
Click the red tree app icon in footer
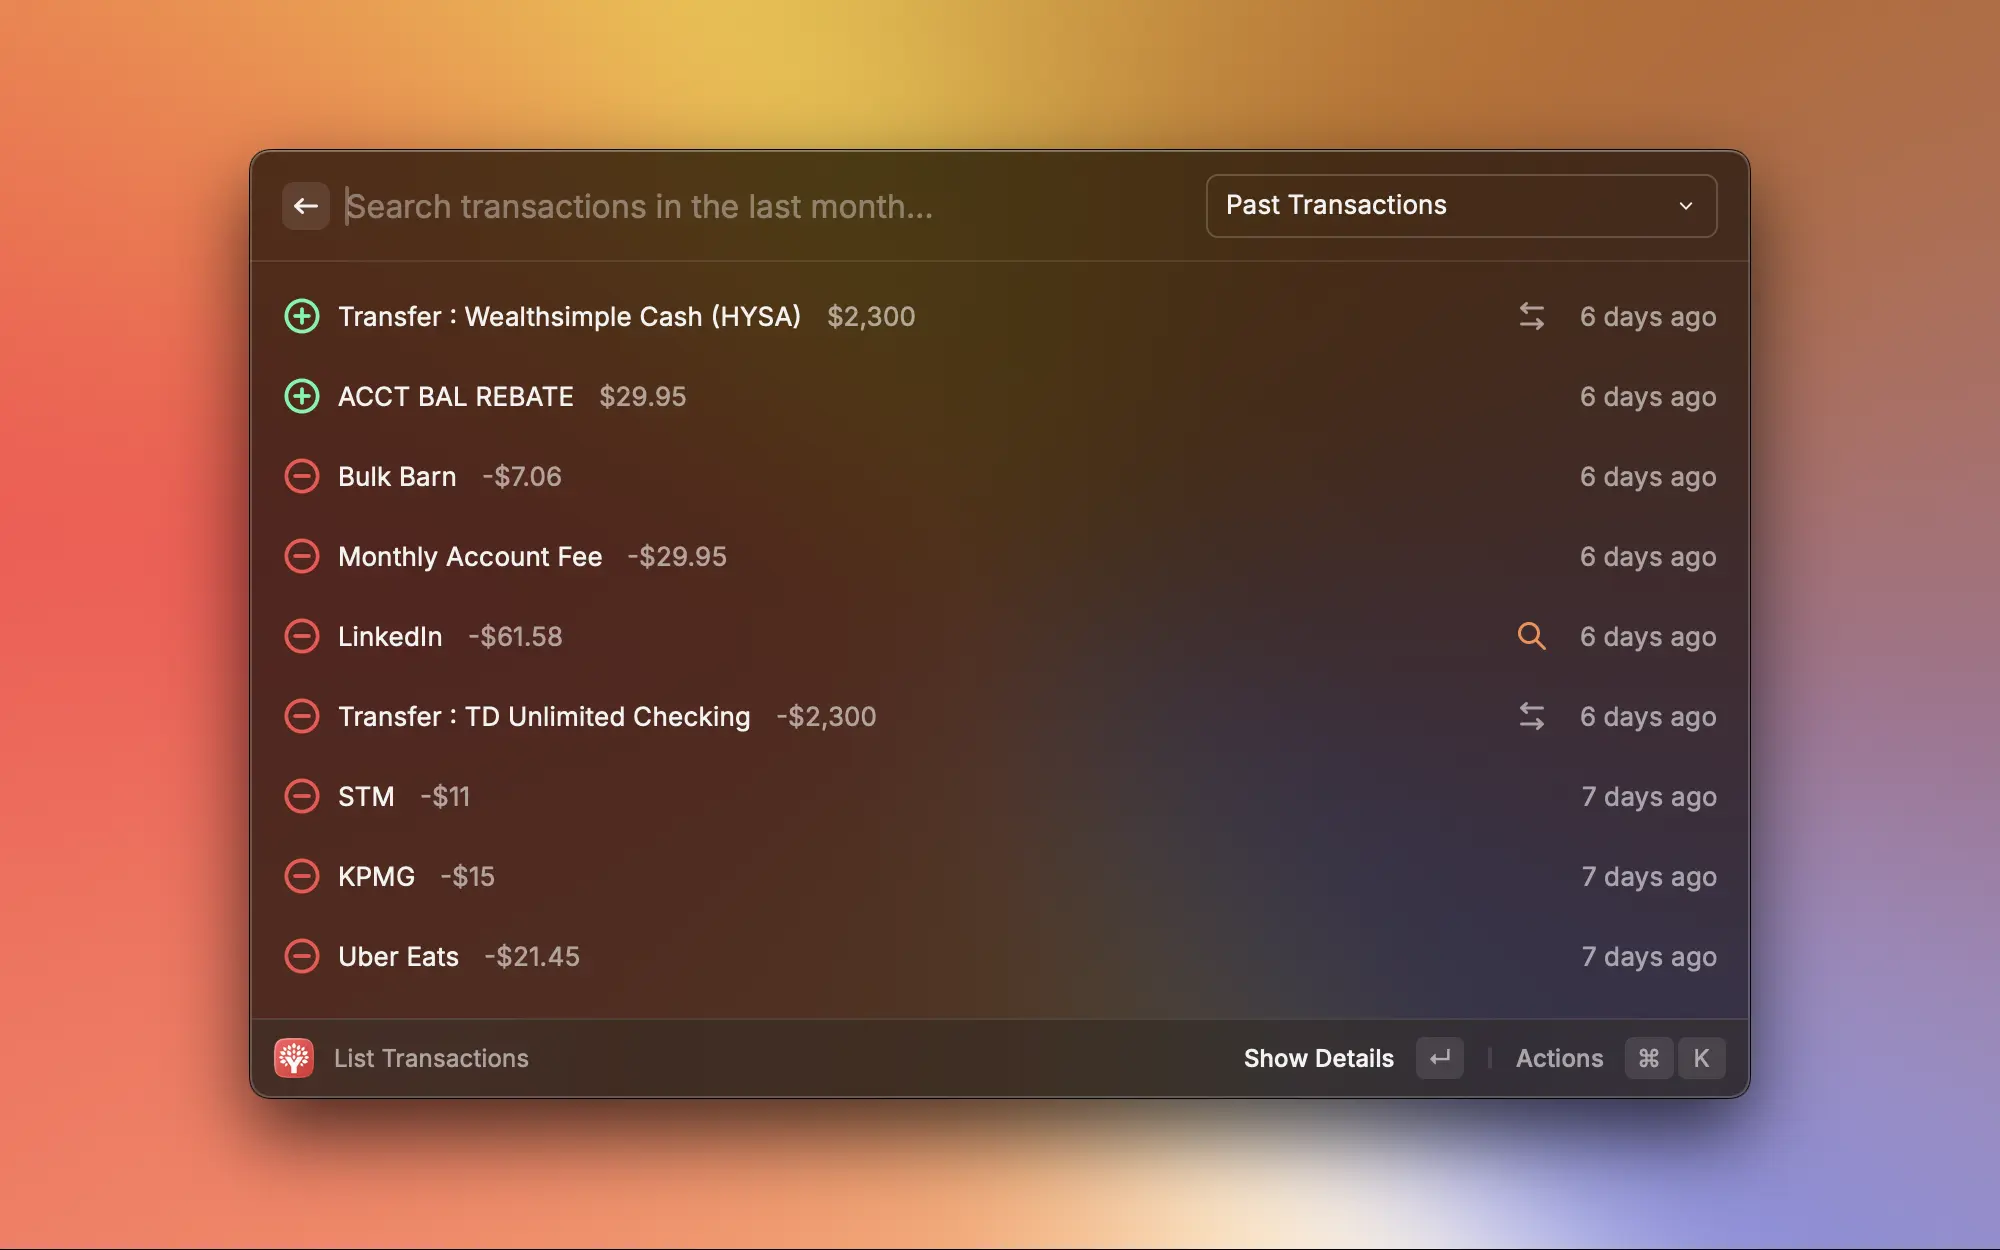[x=294, y=1058]
